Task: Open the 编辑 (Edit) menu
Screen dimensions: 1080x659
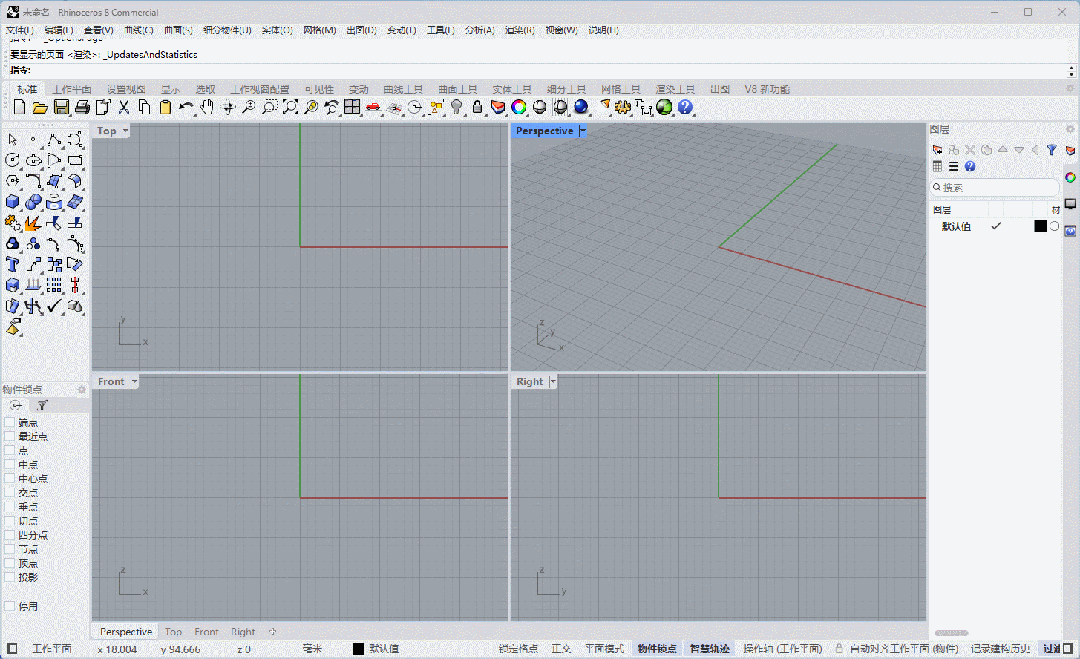Action: (x=59, y=30)
